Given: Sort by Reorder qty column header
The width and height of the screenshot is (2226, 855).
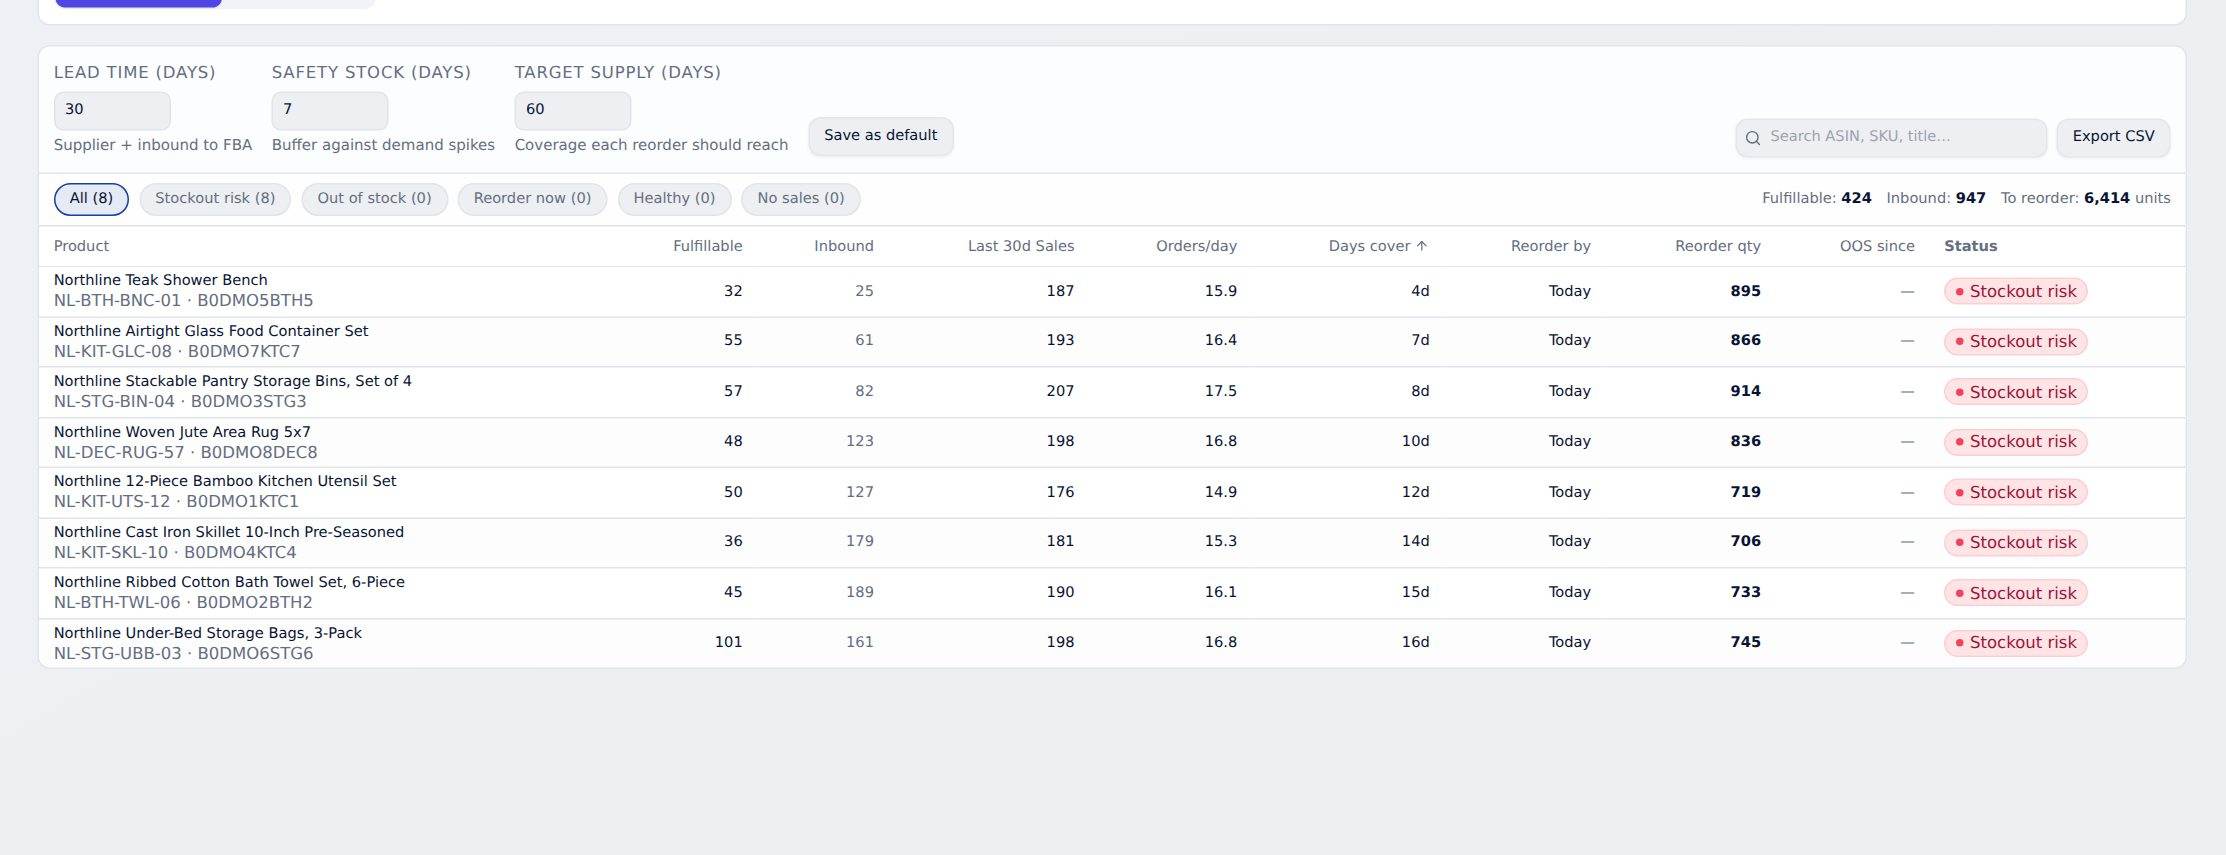Looking at the screenshot, I should point(1718,246).
